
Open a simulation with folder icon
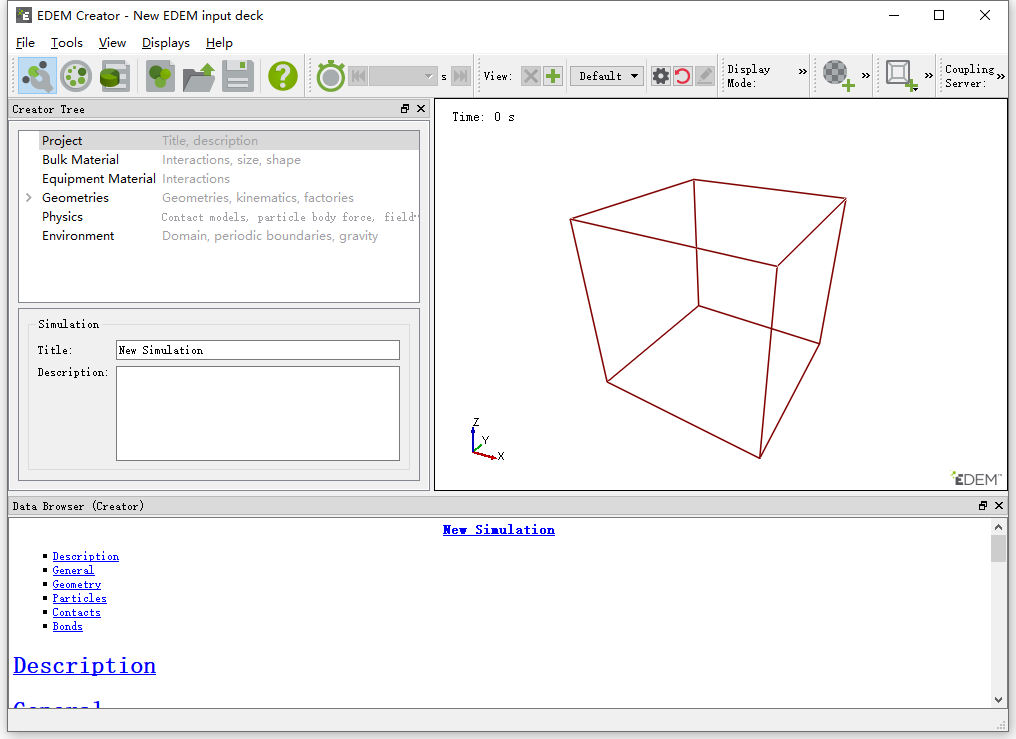[x=199, y=76]
